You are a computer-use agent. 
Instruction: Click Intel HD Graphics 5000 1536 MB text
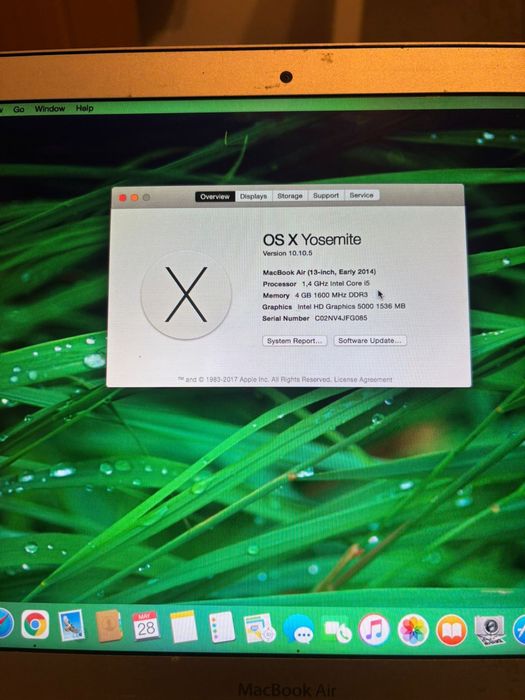pyautogui.click(x=351, y=306)
